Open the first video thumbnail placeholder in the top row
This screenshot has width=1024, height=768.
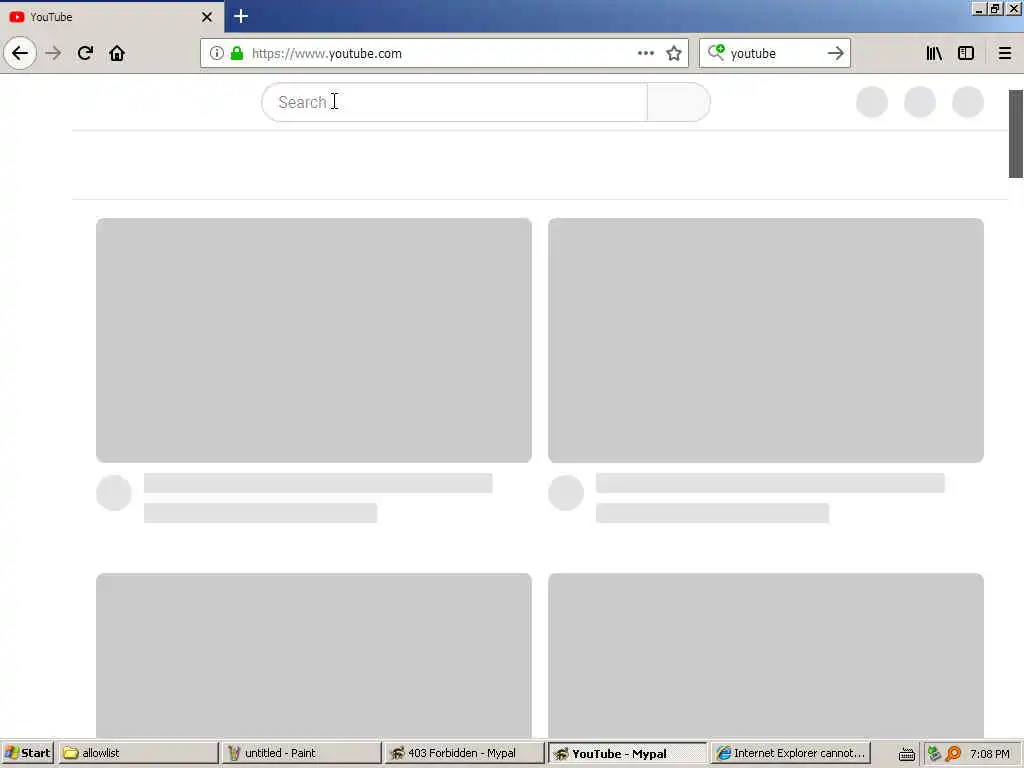[313, 340]
